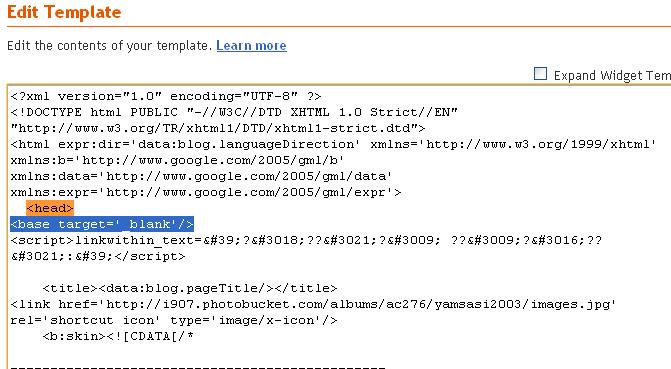Click the xmlns:b google gml line
The height and width of the screenshot is (369, 671).
pyautogui.click(x=178, y=160)
